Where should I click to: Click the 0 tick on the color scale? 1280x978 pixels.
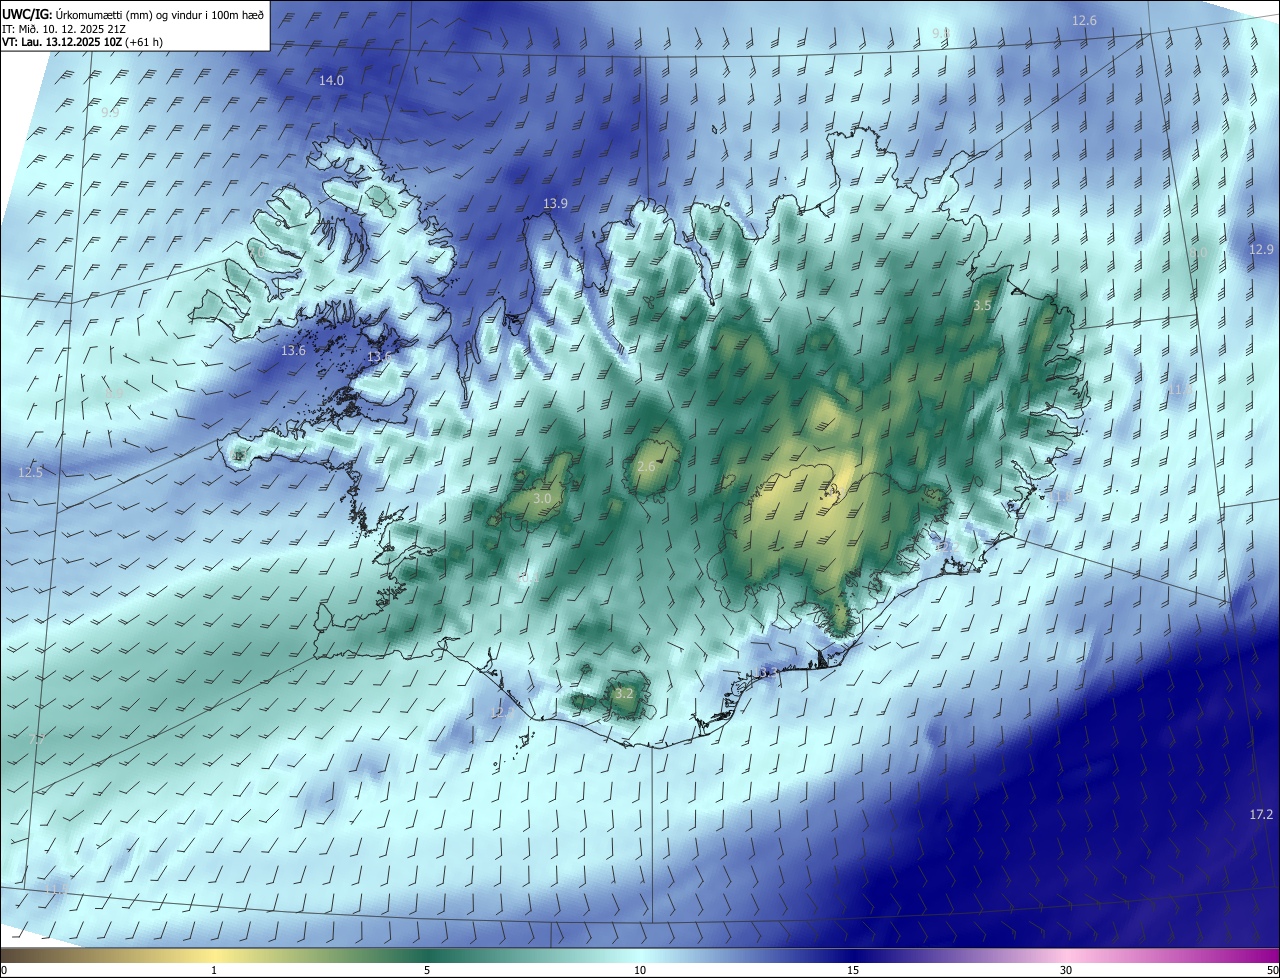click(4, 970)
